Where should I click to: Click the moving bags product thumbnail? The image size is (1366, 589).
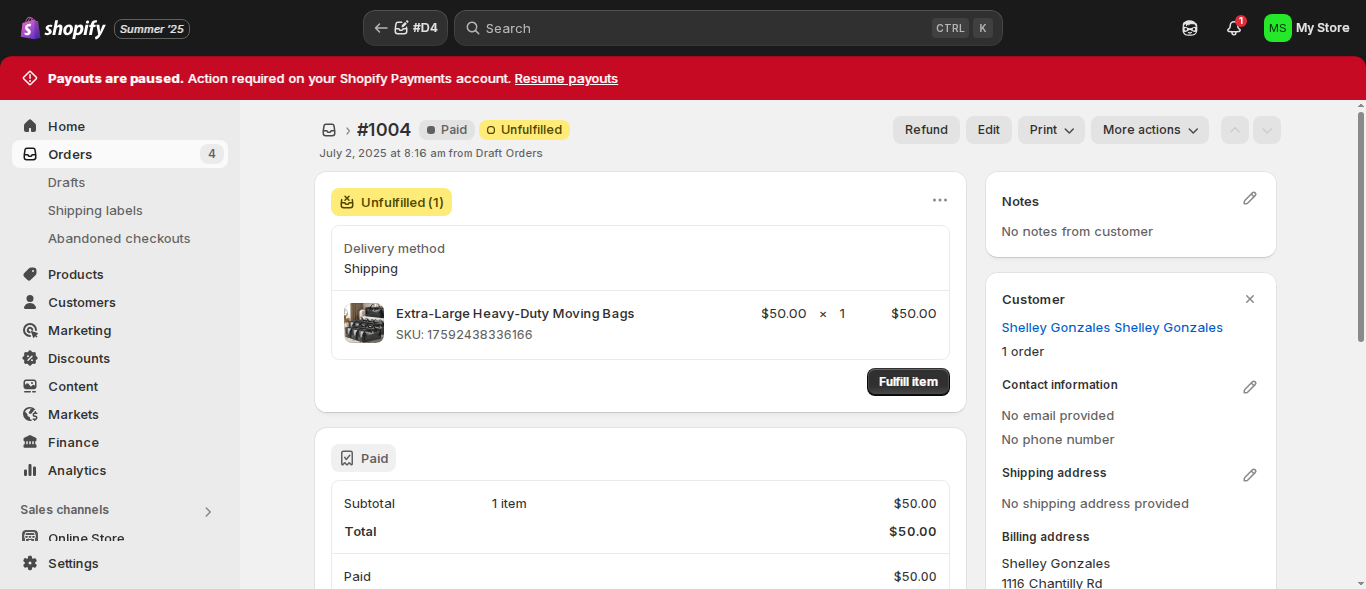click(364, 323)
